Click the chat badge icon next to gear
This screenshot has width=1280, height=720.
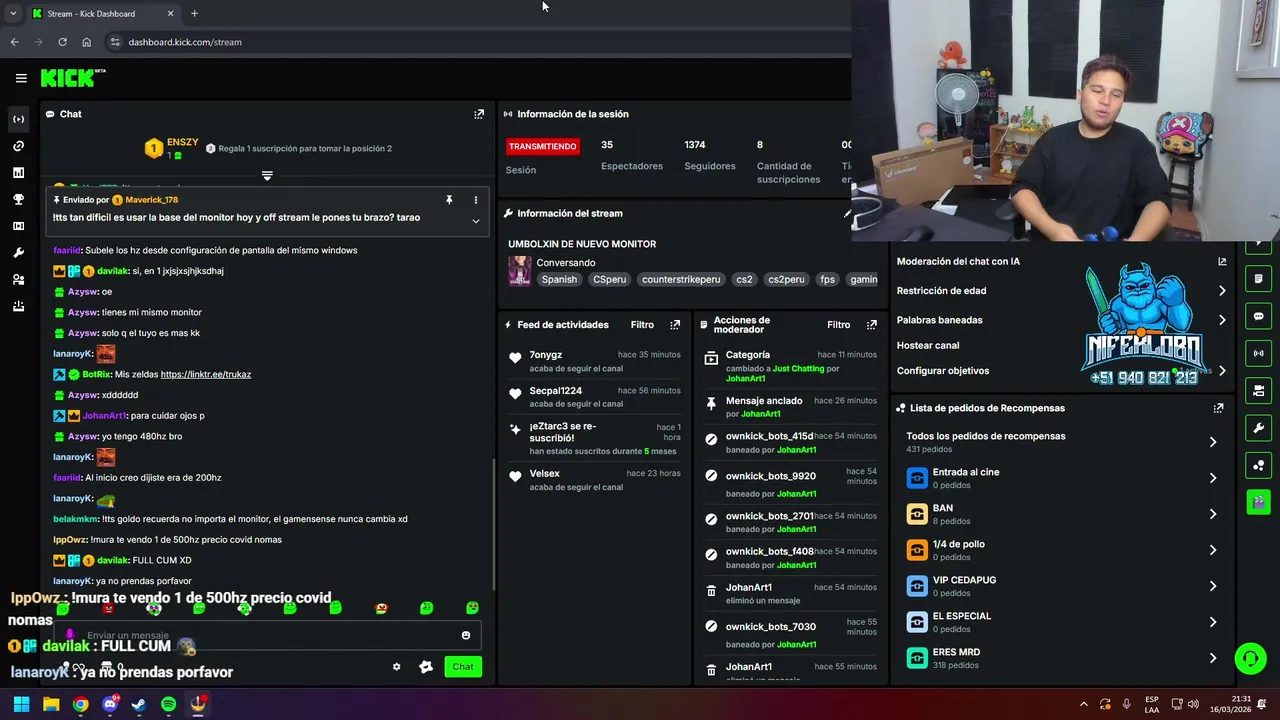point(426,667)
